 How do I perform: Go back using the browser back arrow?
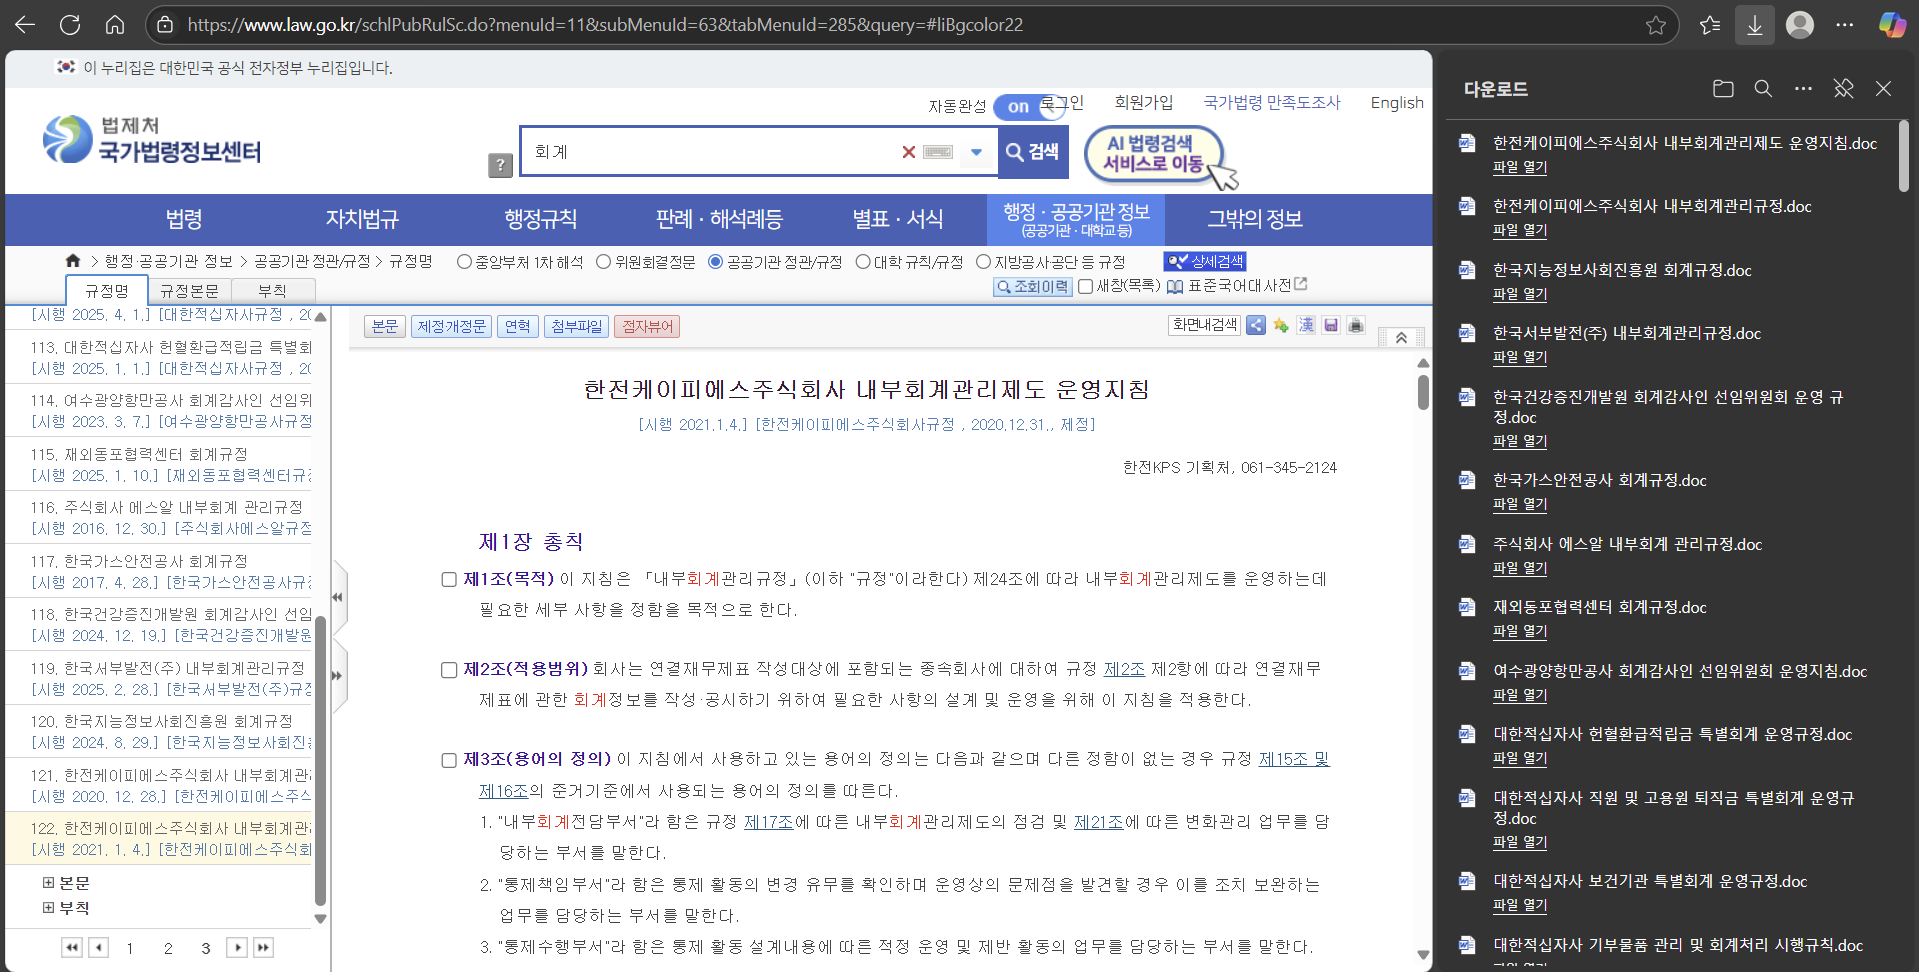[25, 25]
